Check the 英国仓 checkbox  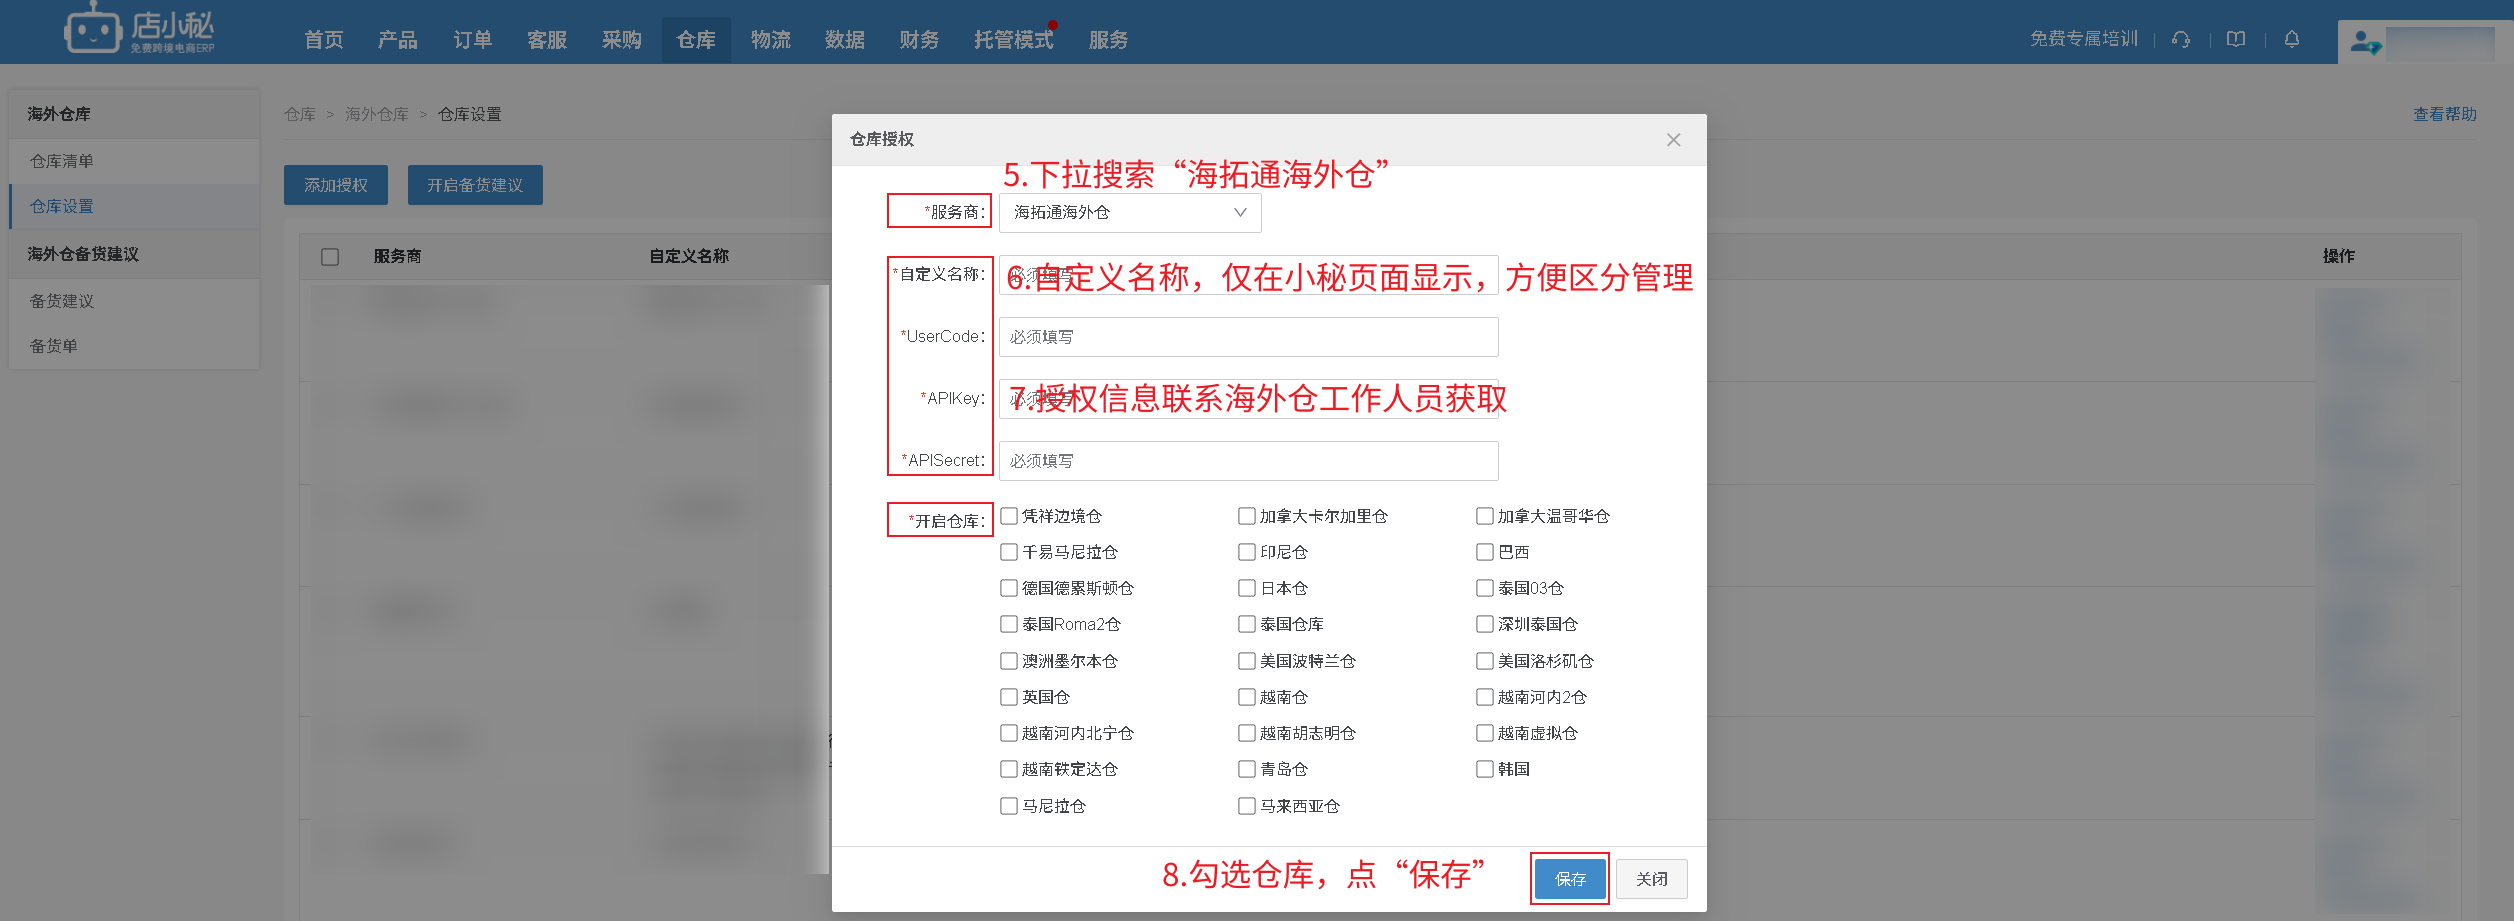click(1009, 697)
